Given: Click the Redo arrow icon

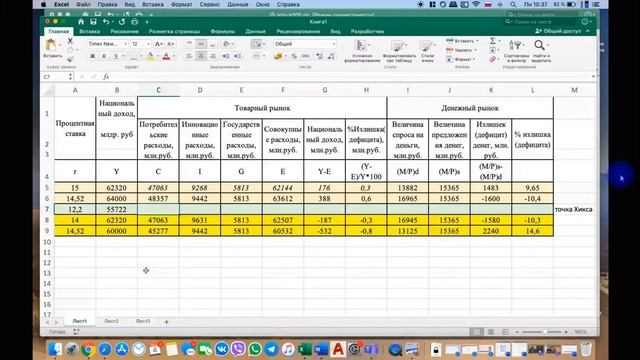Looking at the screenshot, I should 122,22.
